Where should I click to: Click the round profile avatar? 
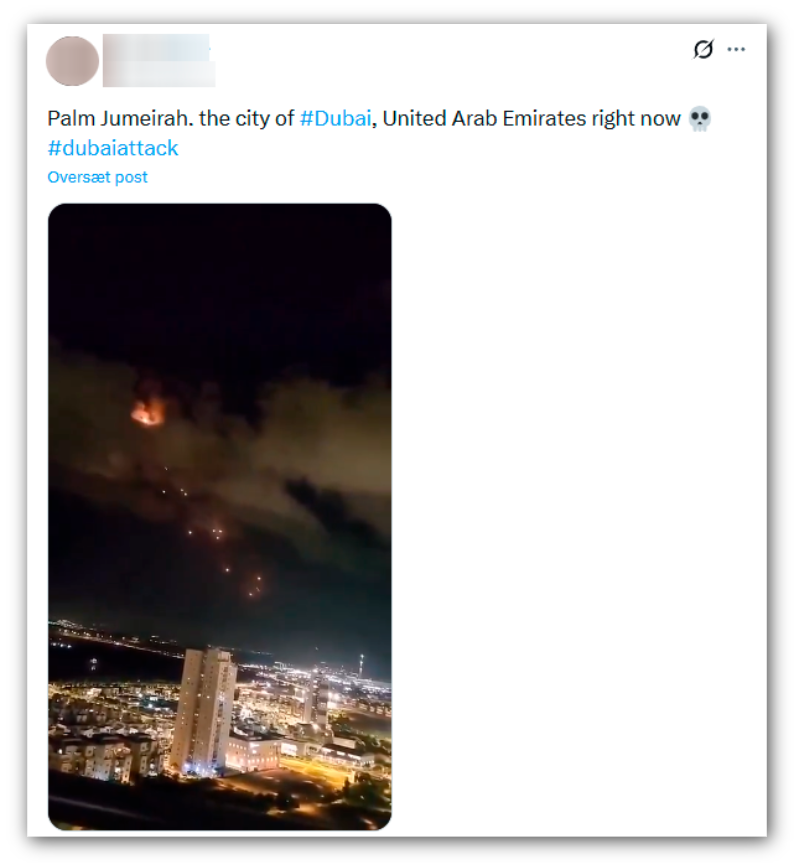[72, 61]
